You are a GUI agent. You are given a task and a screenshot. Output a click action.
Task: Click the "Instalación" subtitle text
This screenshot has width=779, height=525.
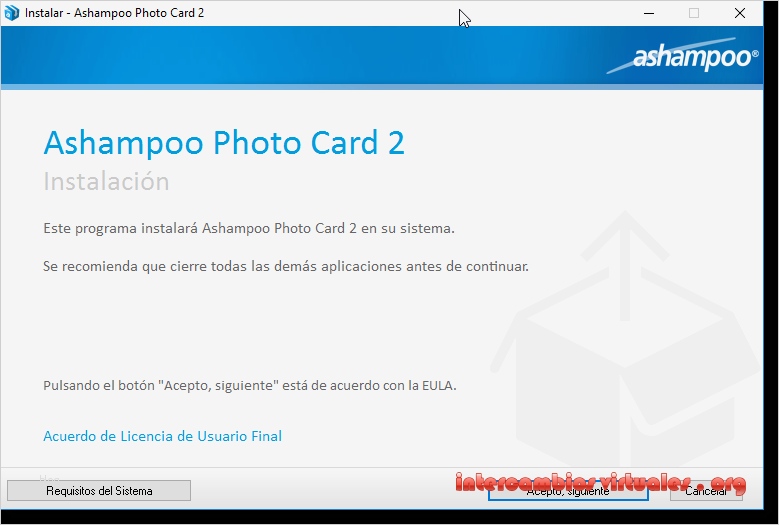click(106, 181)
